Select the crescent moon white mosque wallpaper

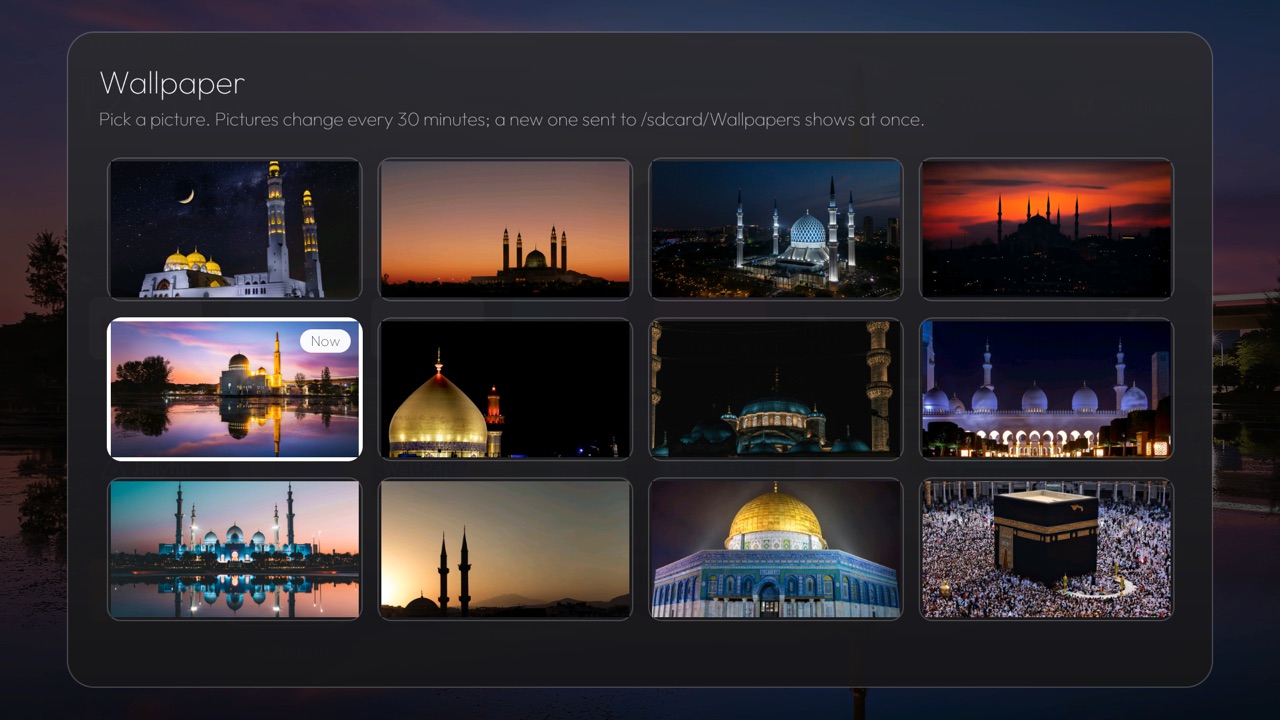click(234, 229)
